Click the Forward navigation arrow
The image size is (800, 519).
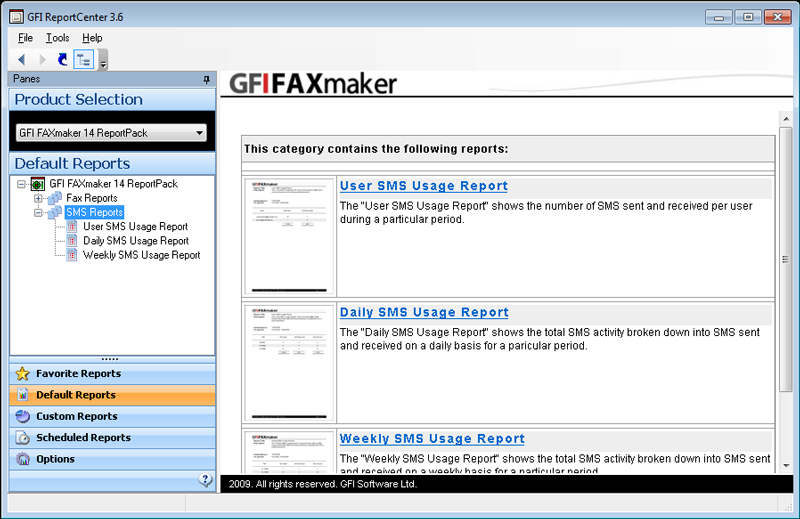coord(42,60)
